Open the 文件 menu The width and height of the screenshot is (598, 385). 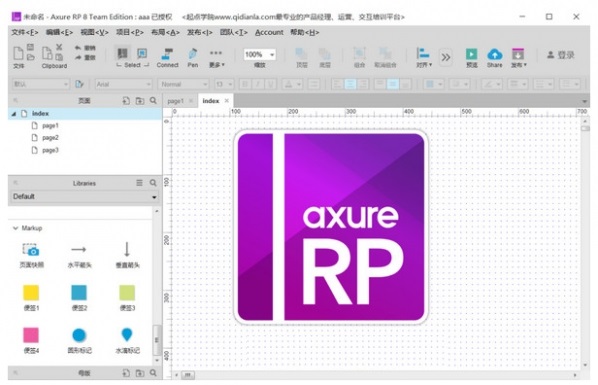click(x=25, y=32)
